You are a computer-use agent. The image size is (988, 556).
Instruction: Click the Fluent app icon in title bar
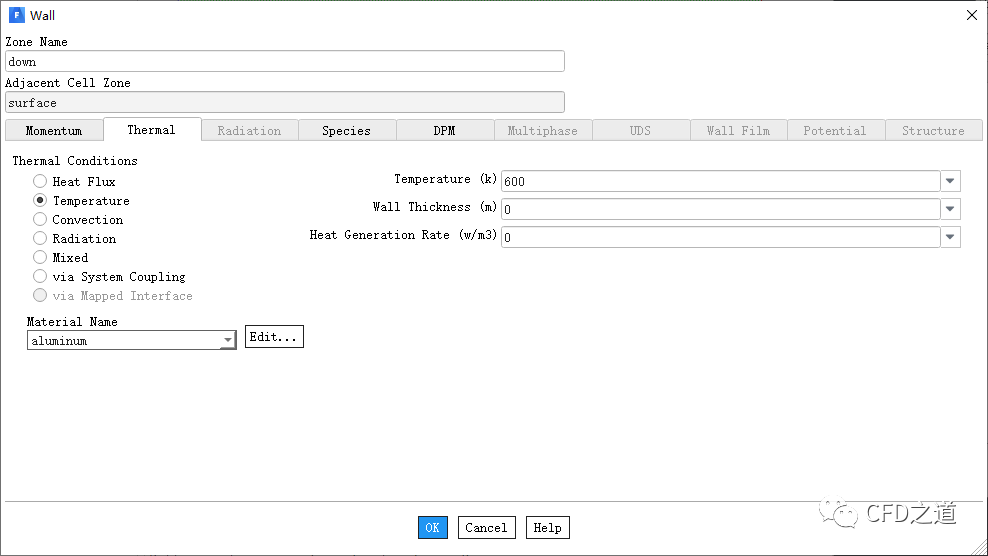click(x=16, y=15)
